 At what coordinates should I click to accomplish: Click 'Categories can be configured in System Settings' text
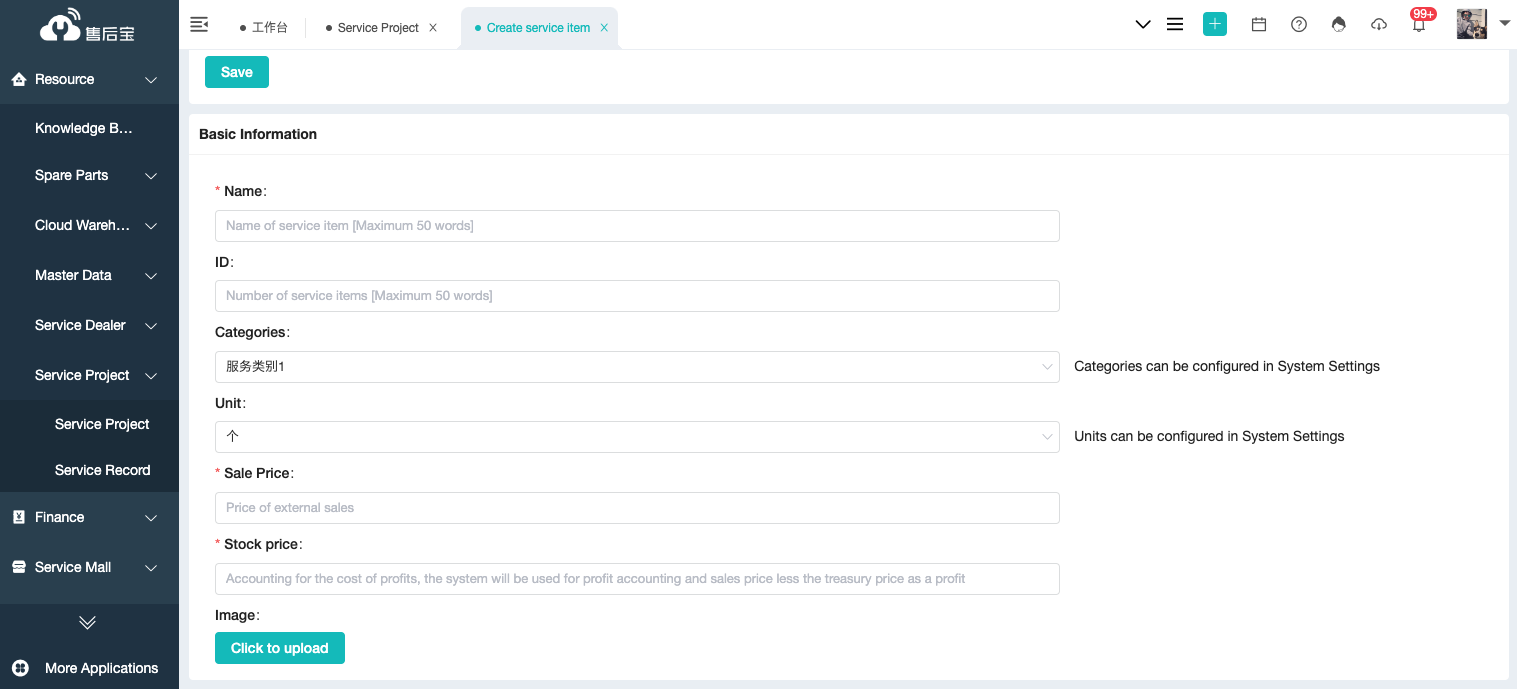(x=1227, y=366)
